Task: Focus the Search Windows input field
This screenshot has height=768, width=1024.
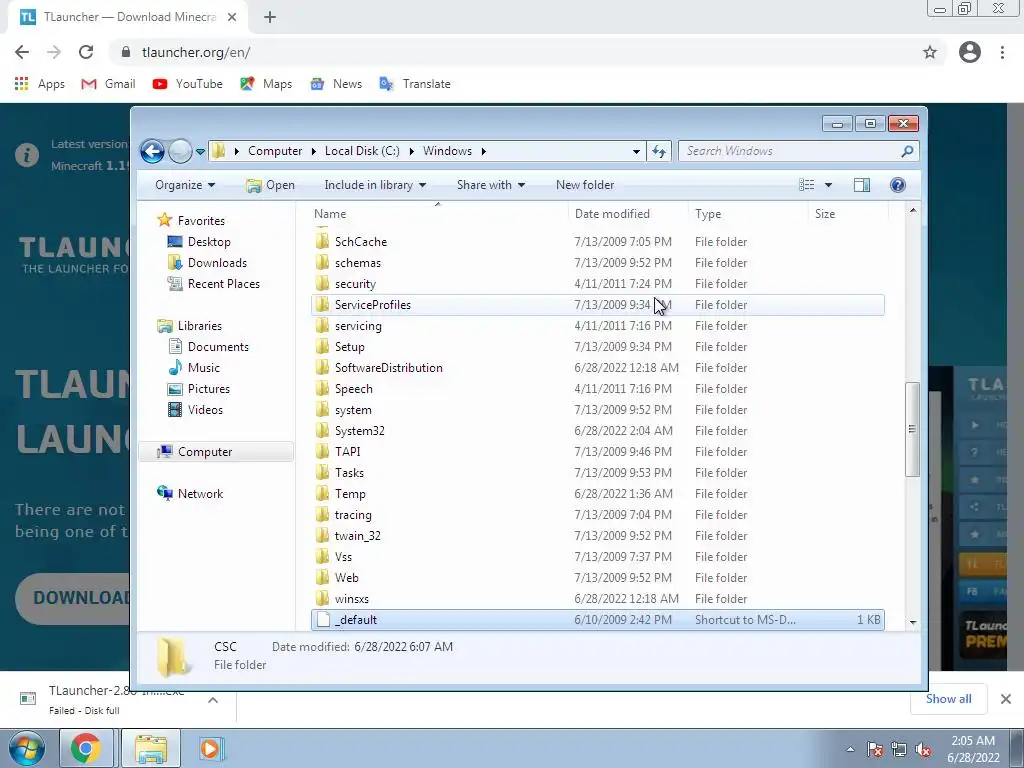Action: coord(790,152)
